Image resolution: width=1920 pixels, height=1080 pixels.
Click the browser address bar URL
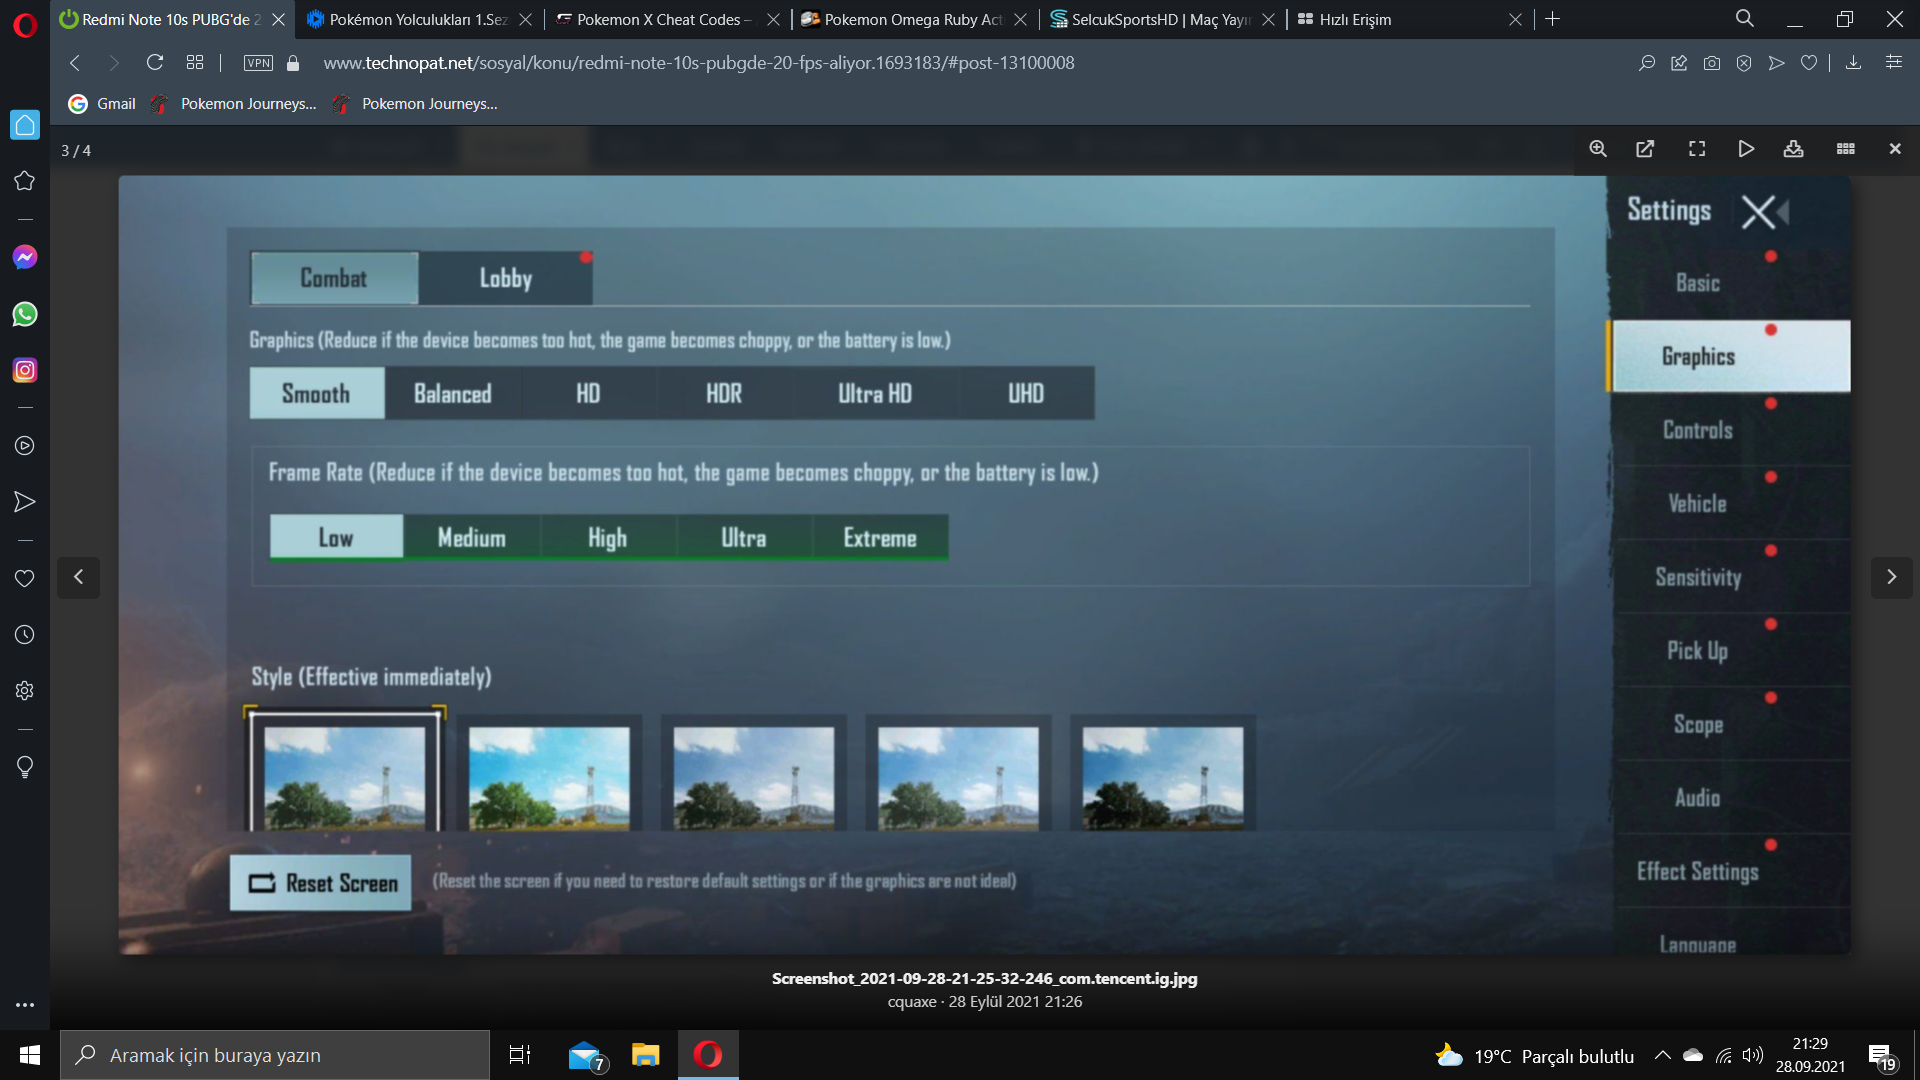tap(698, 63)
